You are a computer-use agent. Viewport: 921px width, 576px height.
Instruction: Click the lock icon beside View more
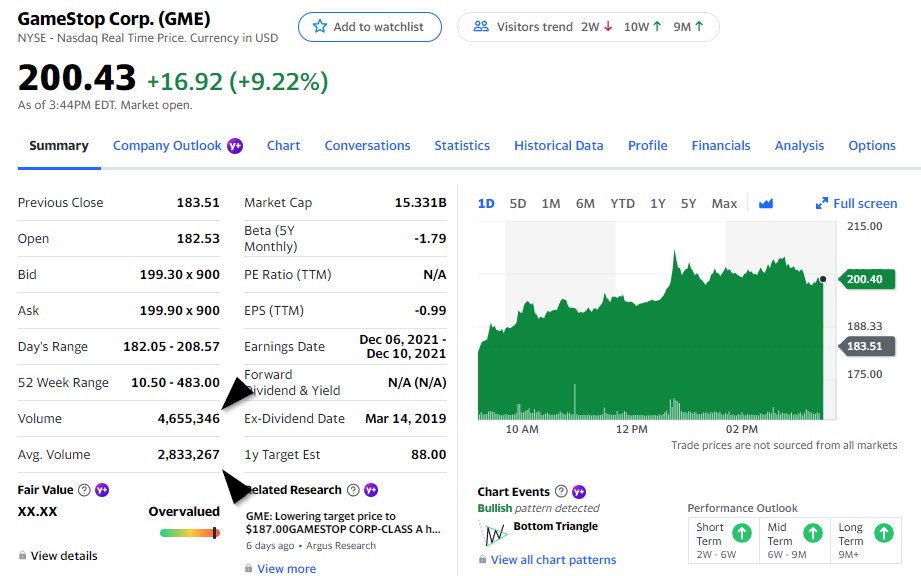(248, 568)
